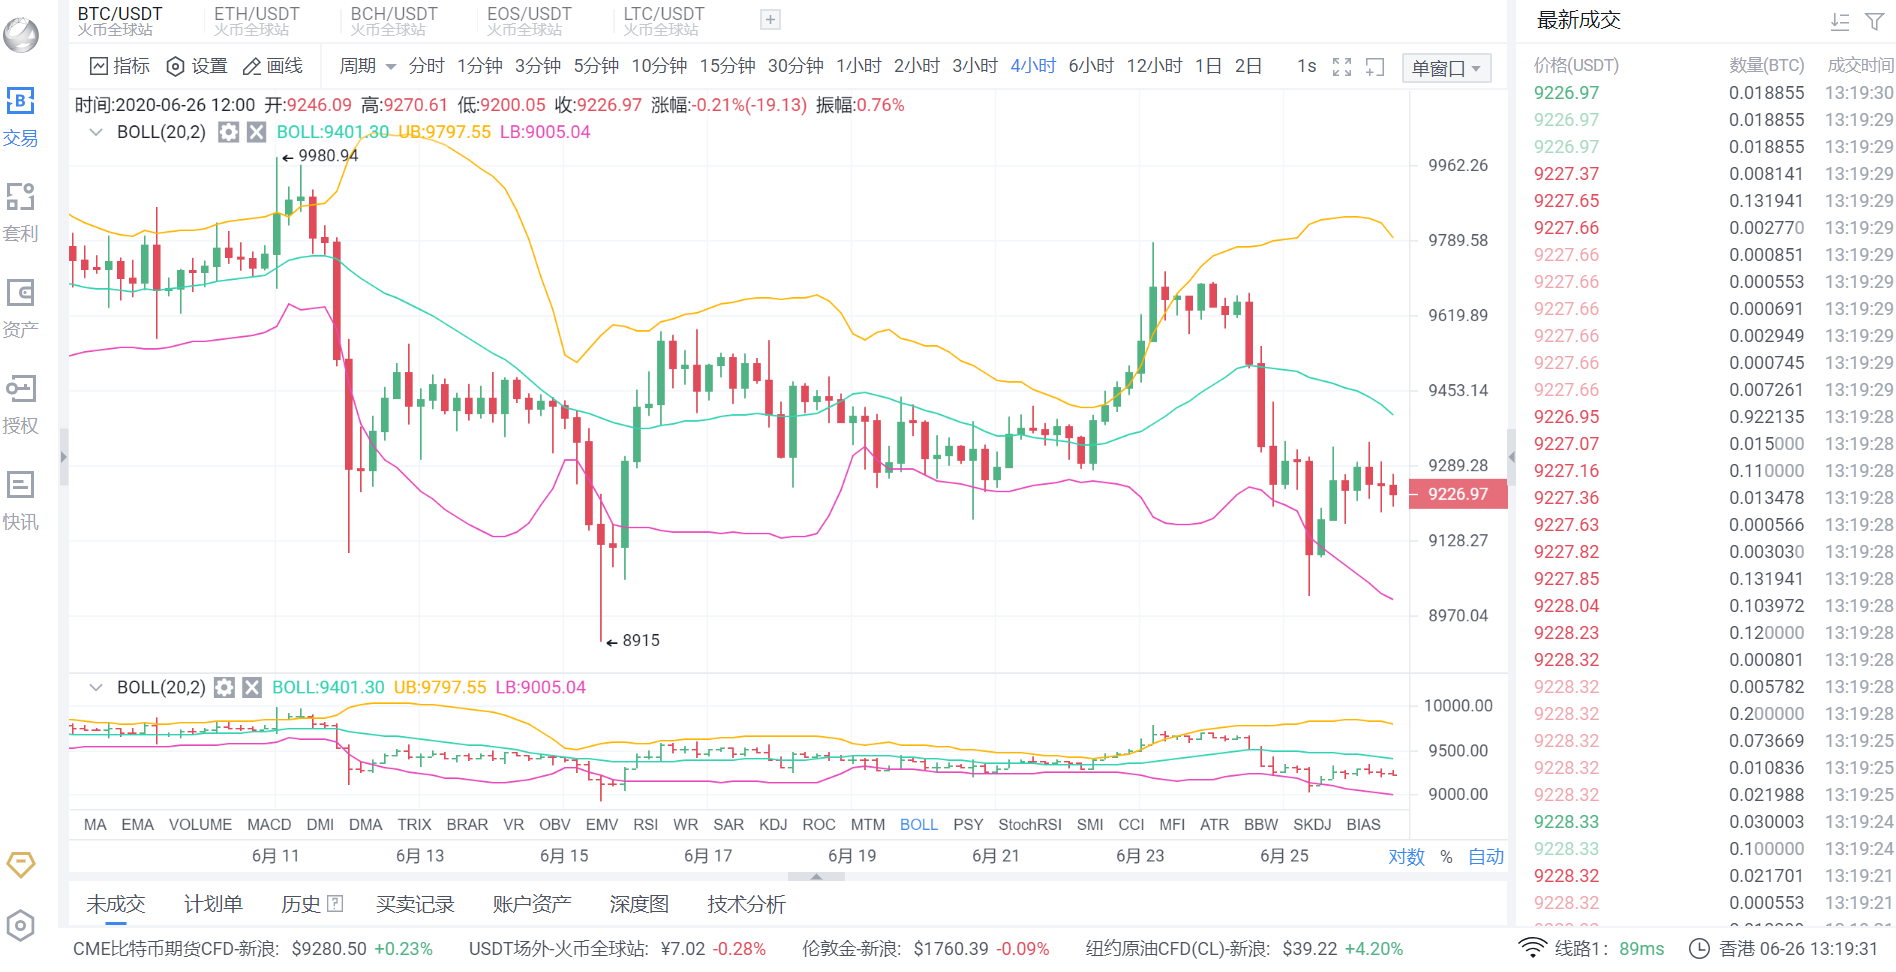Select the MACD indicator
The width and height of the screenshot is (1896, 972).
(x=269, y=825)
